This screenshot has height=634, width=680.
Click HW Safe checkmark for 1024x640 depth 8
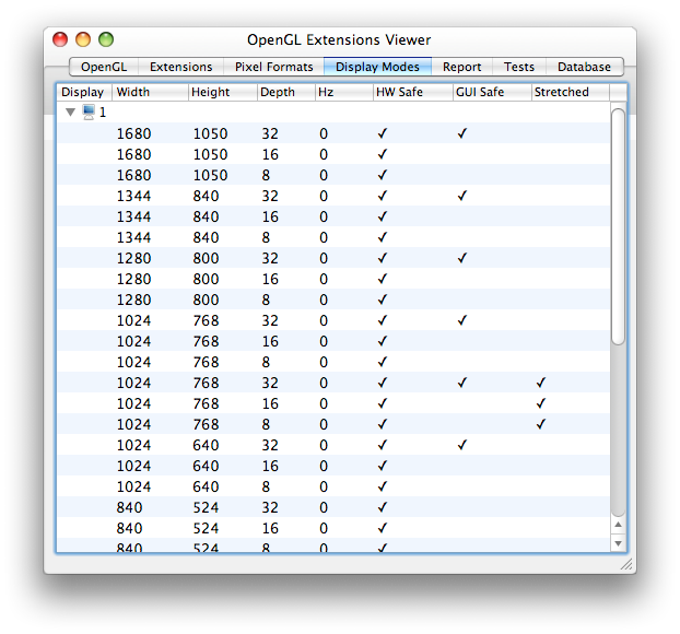(x=382, y=487)
